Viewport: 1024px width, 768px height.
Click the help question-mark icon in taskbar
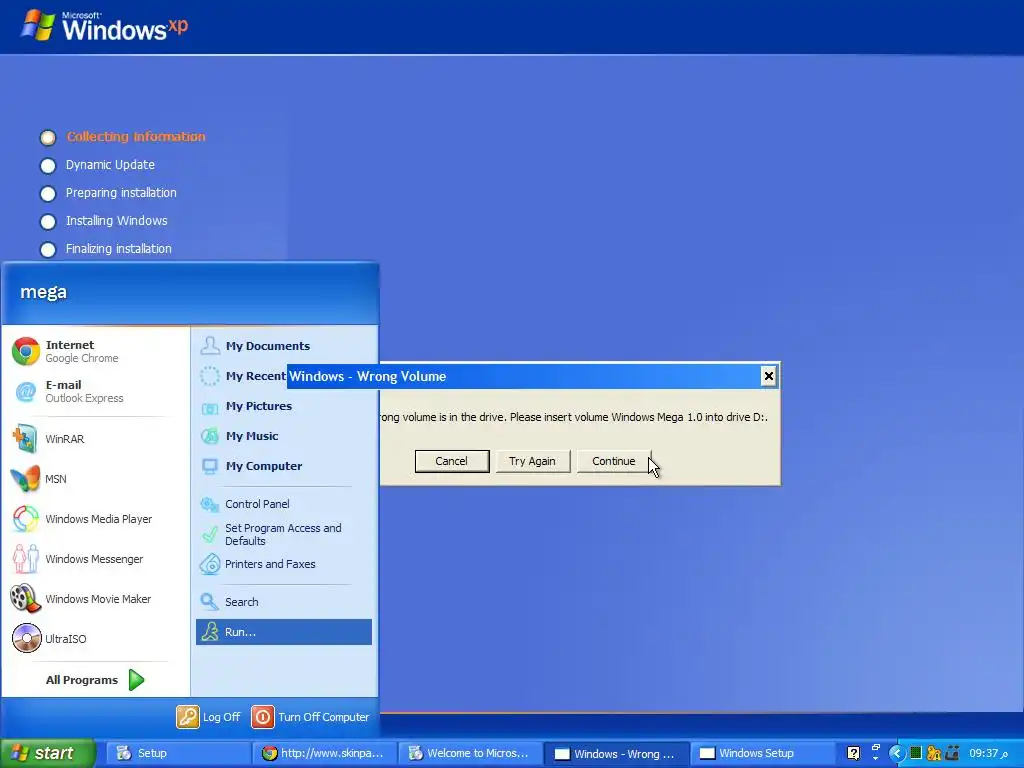point(853,754)
